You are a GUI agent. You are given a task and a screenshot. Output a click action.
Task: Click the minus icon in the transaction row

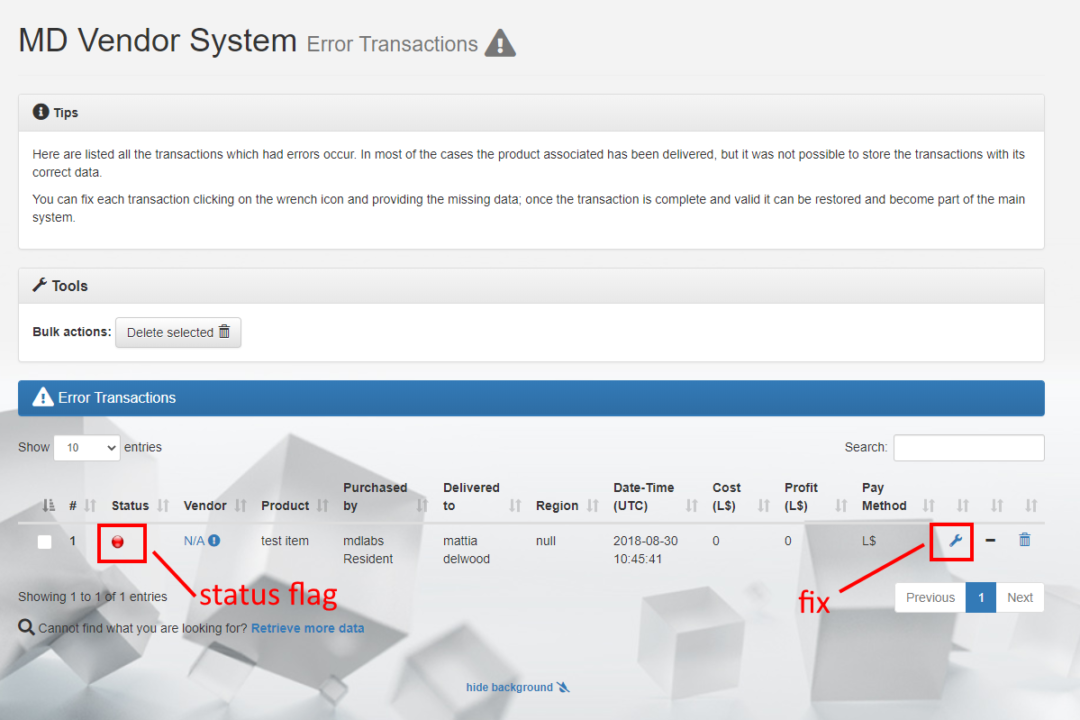coord(990,540)
